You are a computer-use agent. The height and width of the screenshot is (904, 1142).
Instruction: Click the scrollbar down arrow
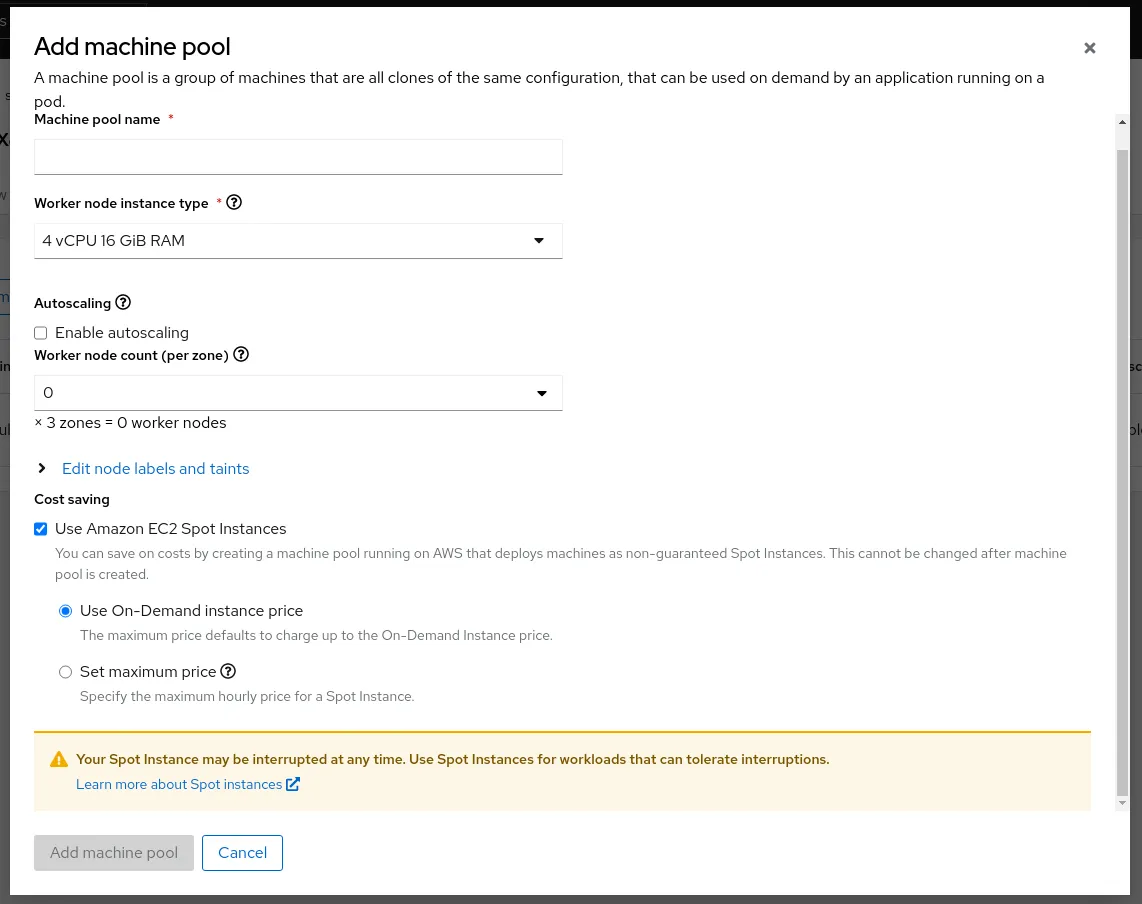(x=1122, y=800)
